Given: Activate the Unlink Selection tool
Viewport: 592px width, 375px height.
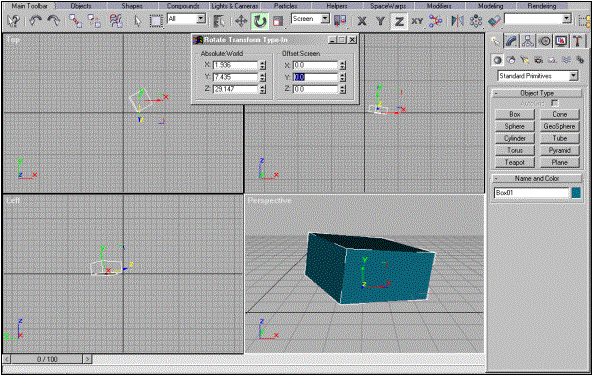Looking at the screenshot, I should point(94,21).
